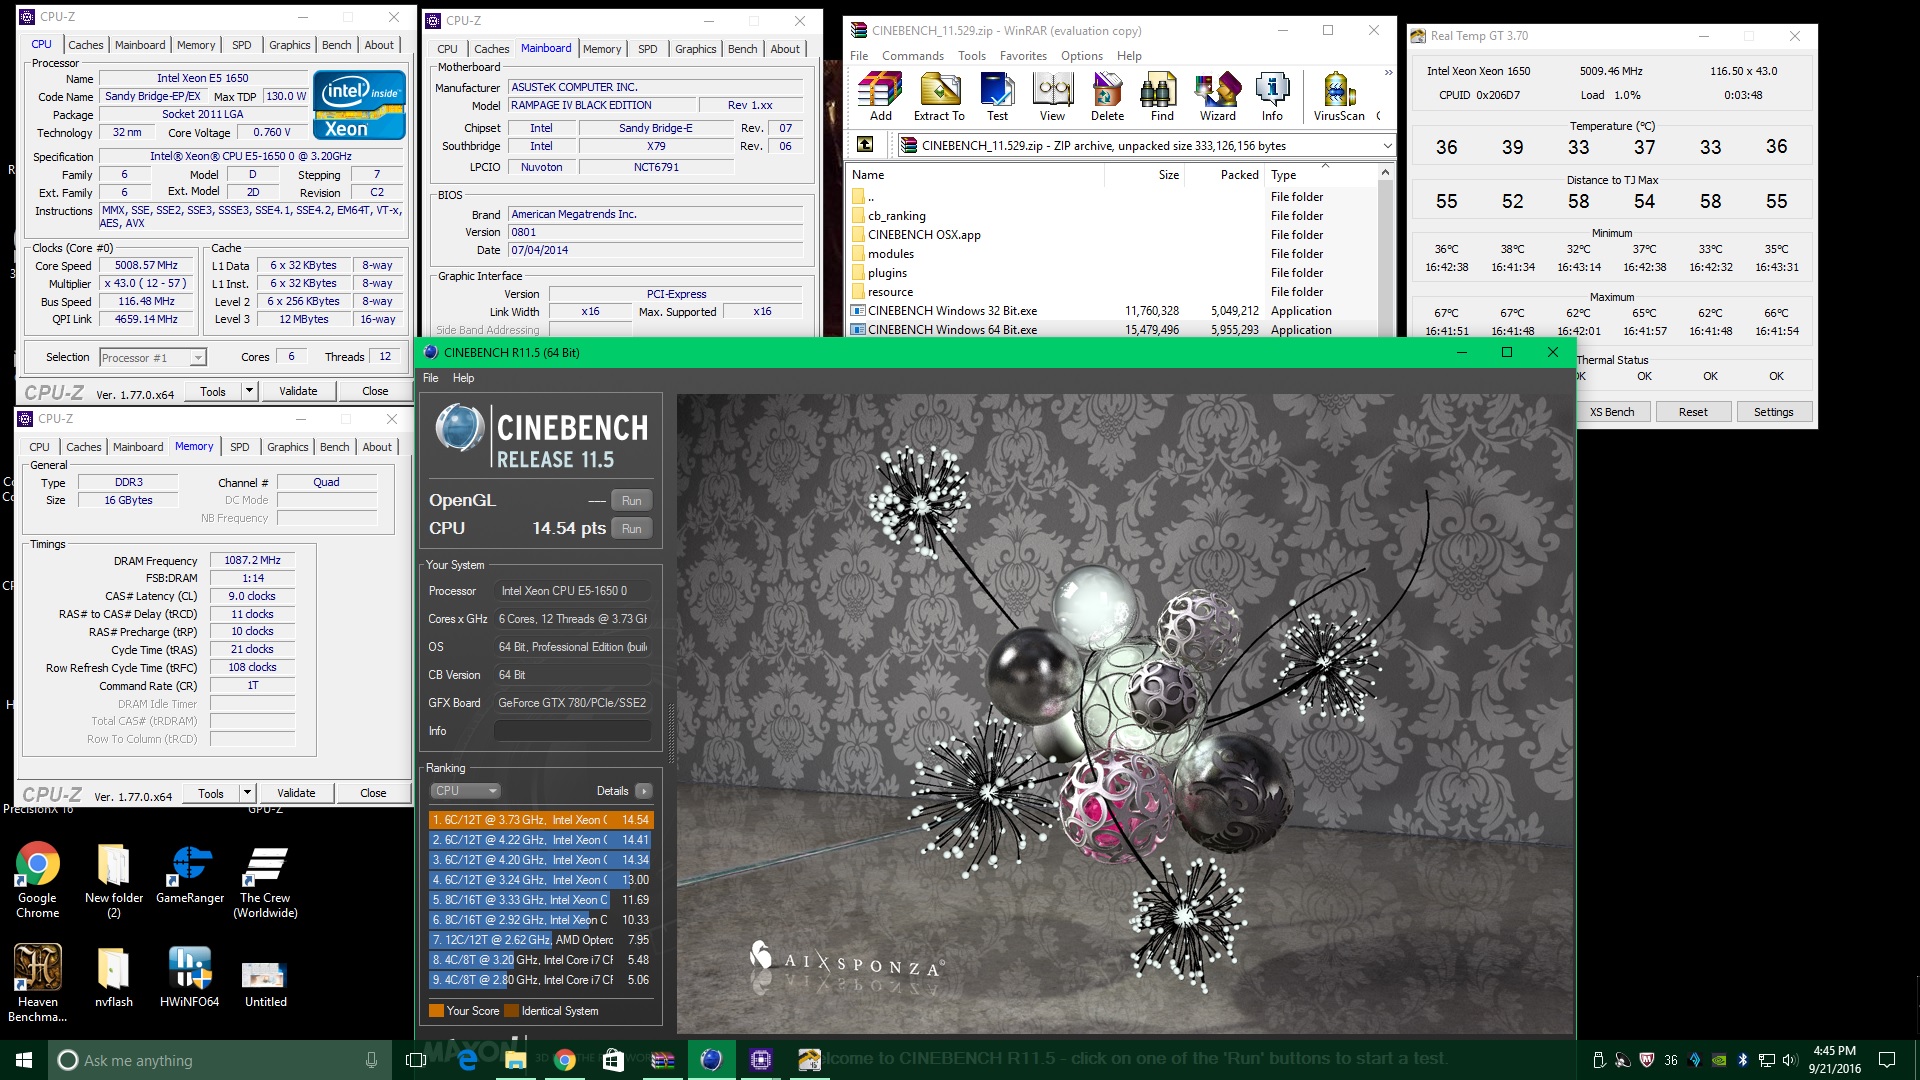Image resolution: width=1920 pixels, height=1080 pixels.
Task: Click the Windows Start button
Action: click(24, 1060)
